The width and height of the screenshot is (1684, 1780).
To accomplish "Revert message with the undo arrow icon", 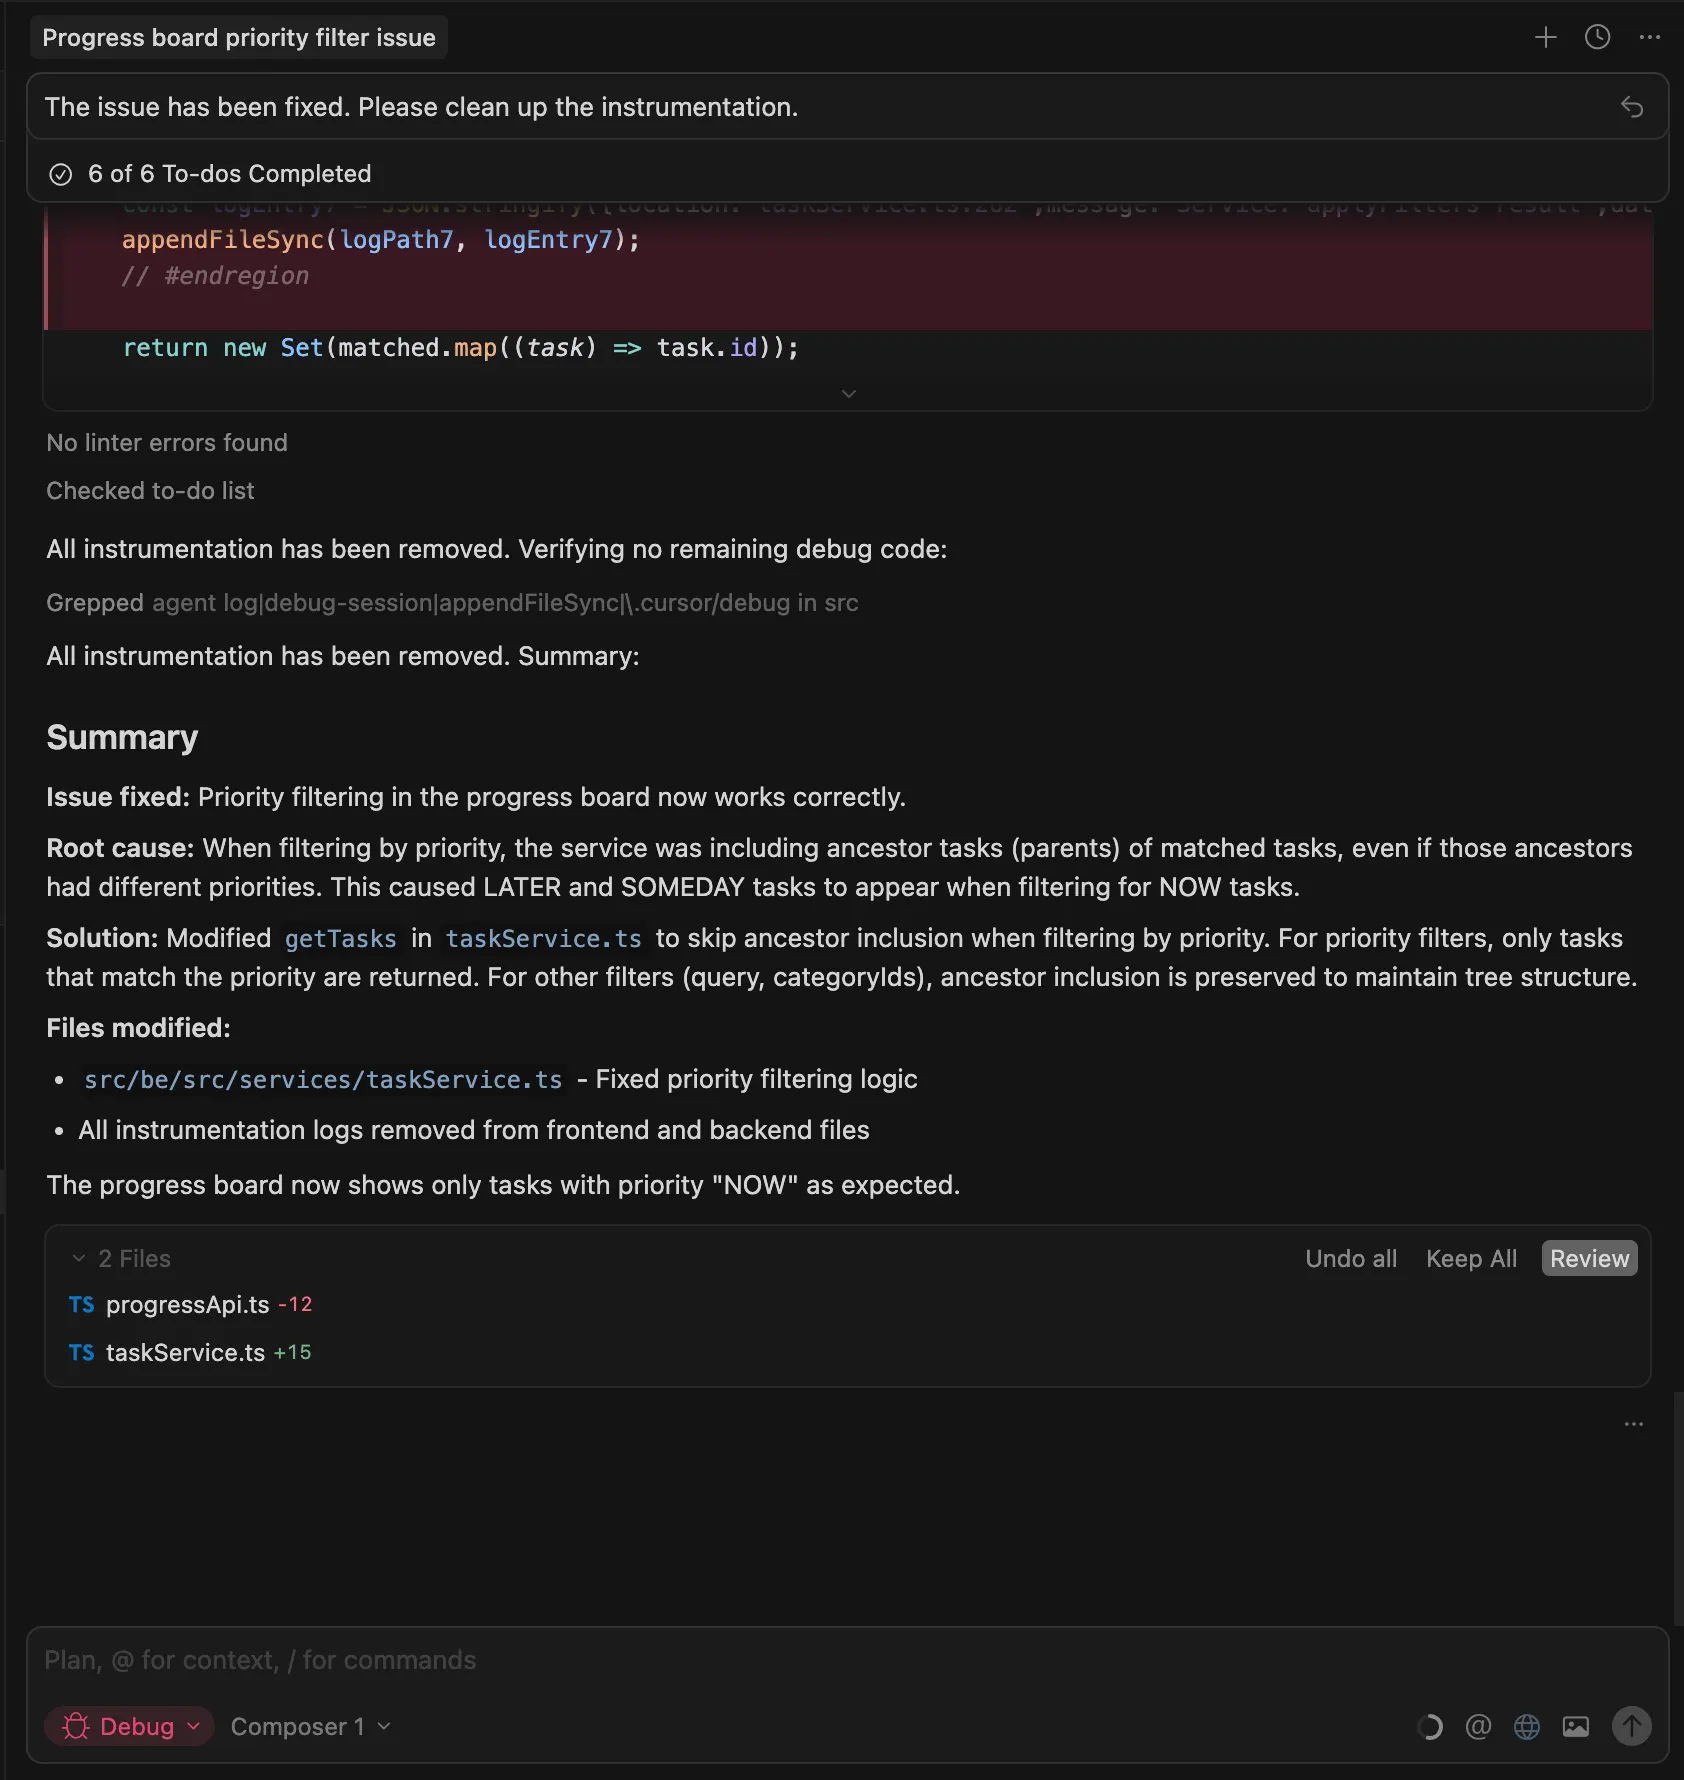I will [x=1631, y=107].
